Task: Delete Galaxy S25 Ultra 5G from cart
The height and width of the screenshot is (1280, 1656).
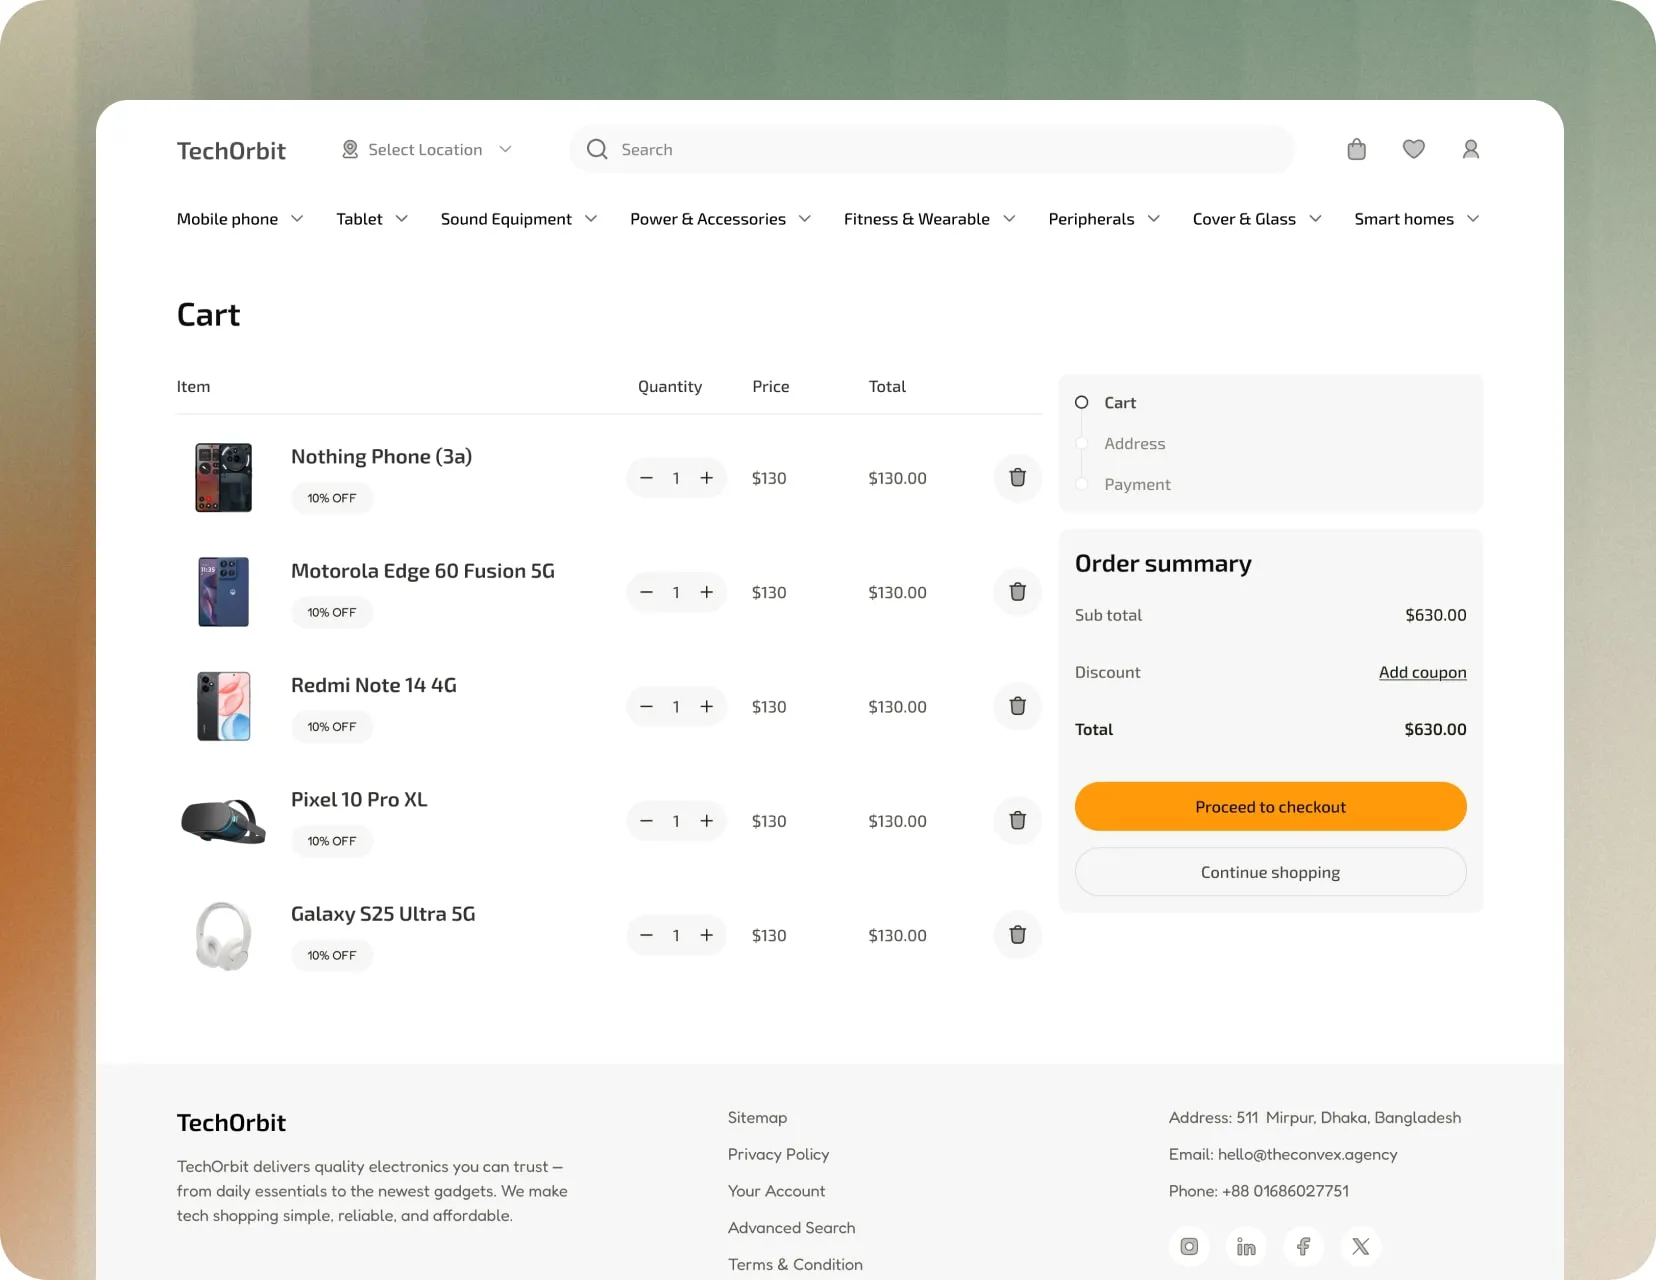Action: point(1017,935)
